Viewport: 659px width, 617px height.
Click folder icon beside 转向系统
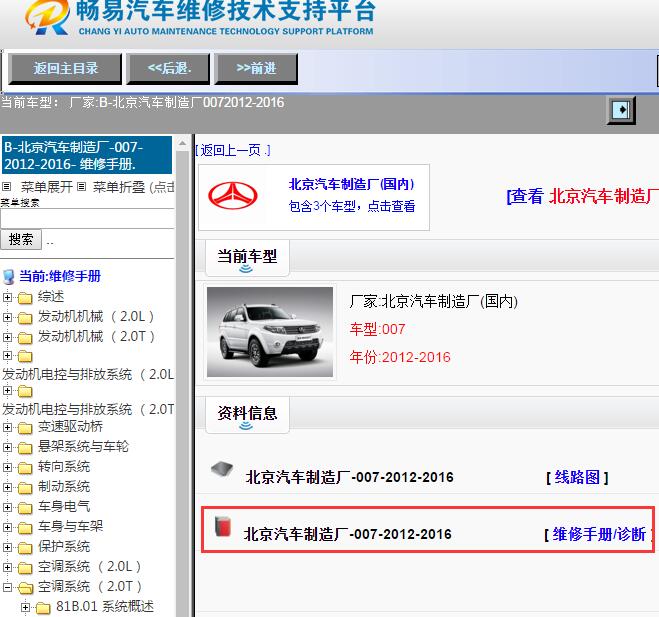(25, 468)
